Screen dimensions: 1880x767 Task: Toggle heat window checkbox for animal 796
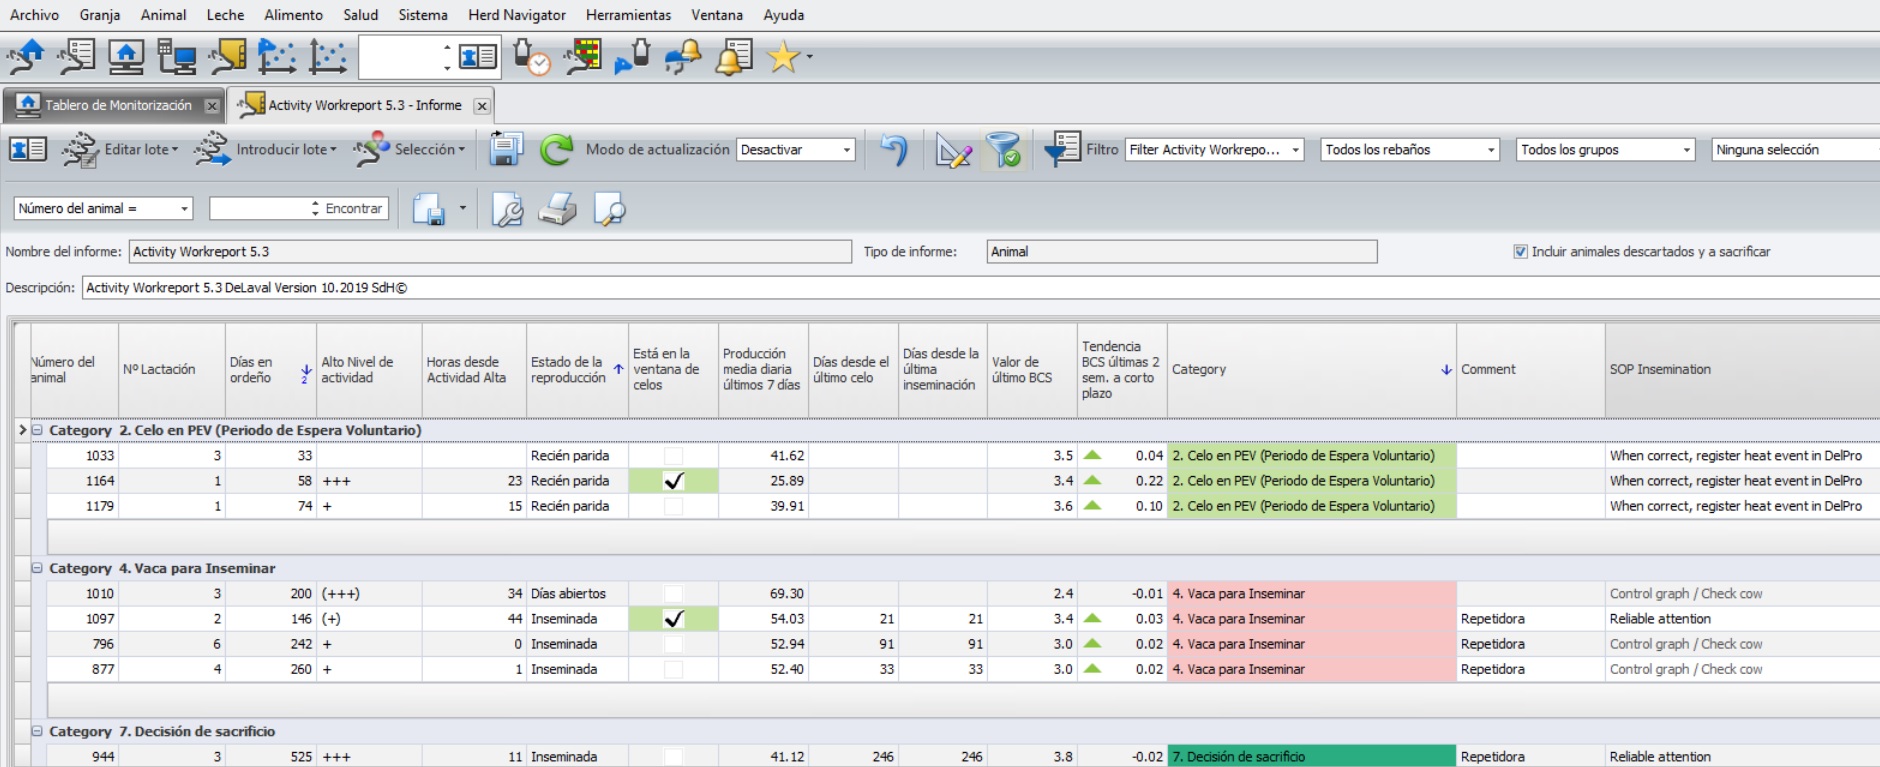(x=674, y=644)
